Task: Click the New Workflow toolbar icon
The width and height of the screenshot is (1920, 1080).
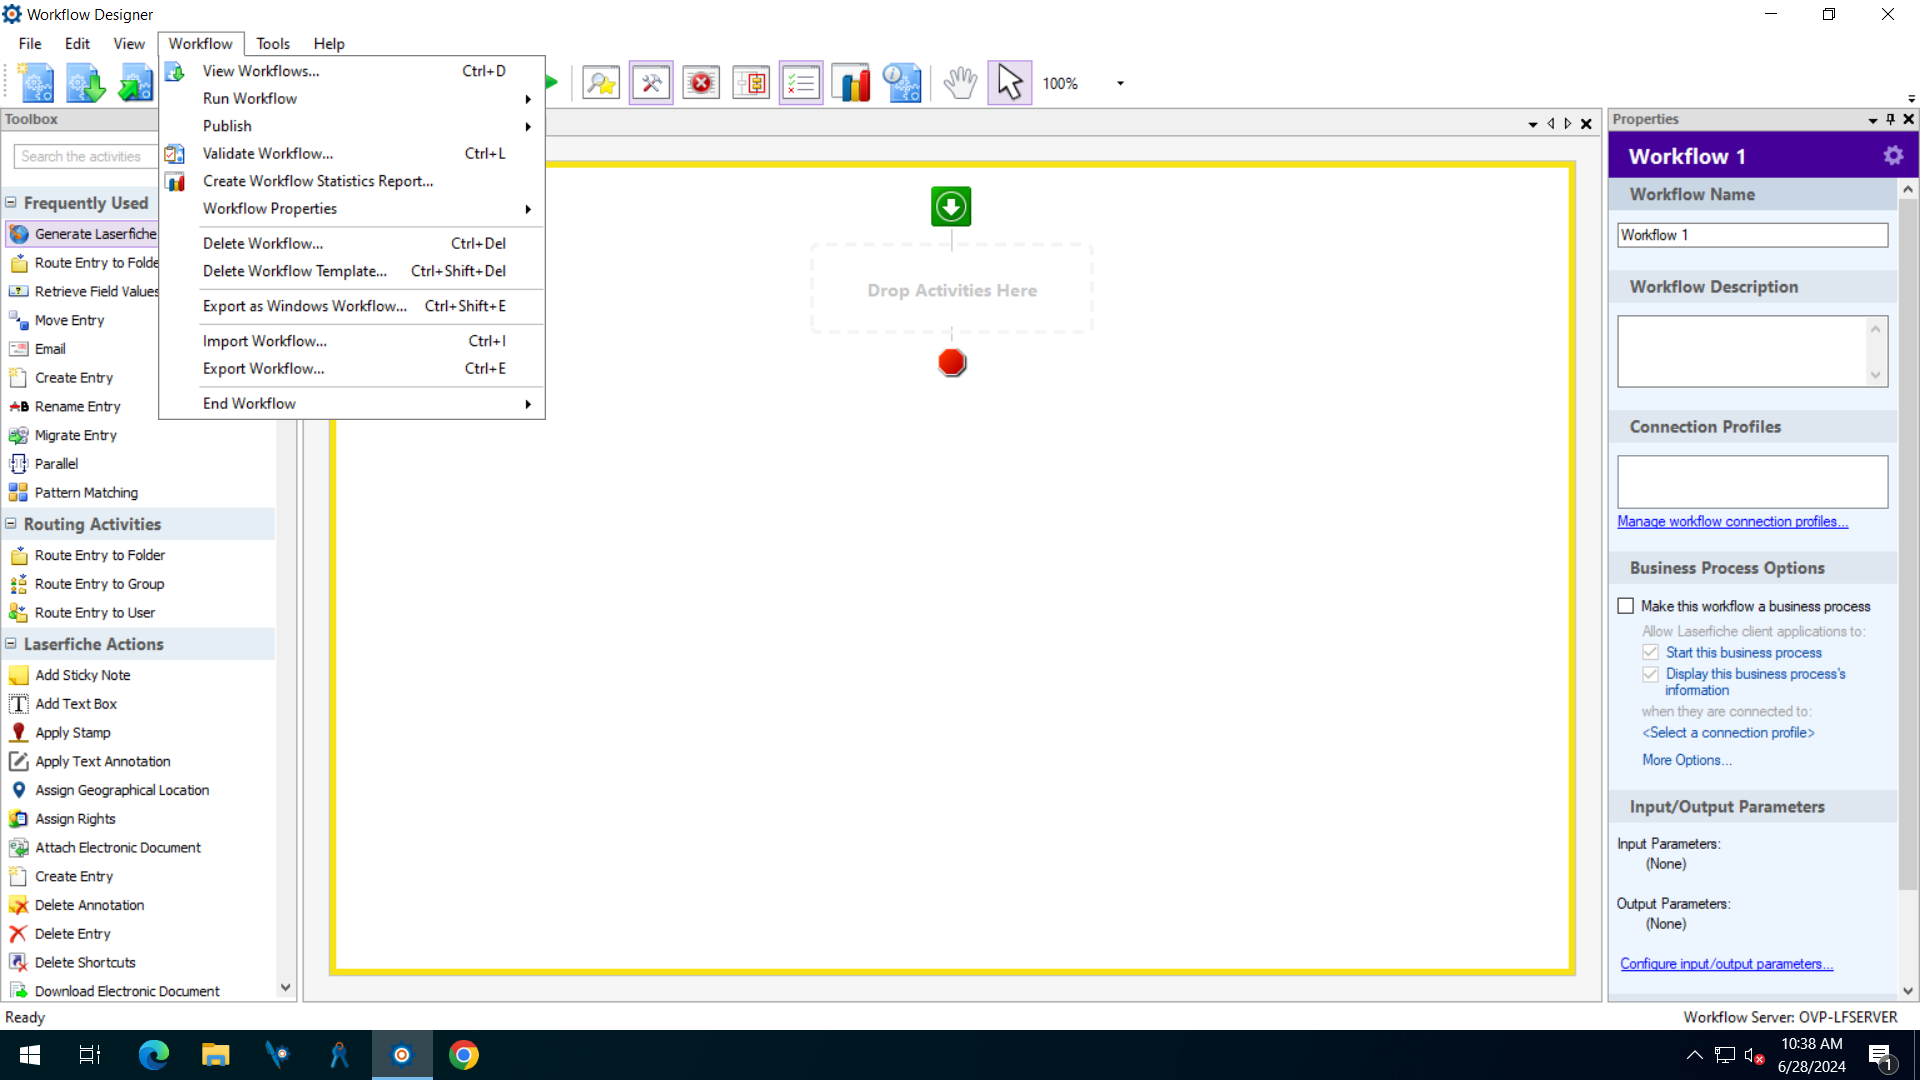Action: (37, 83)
